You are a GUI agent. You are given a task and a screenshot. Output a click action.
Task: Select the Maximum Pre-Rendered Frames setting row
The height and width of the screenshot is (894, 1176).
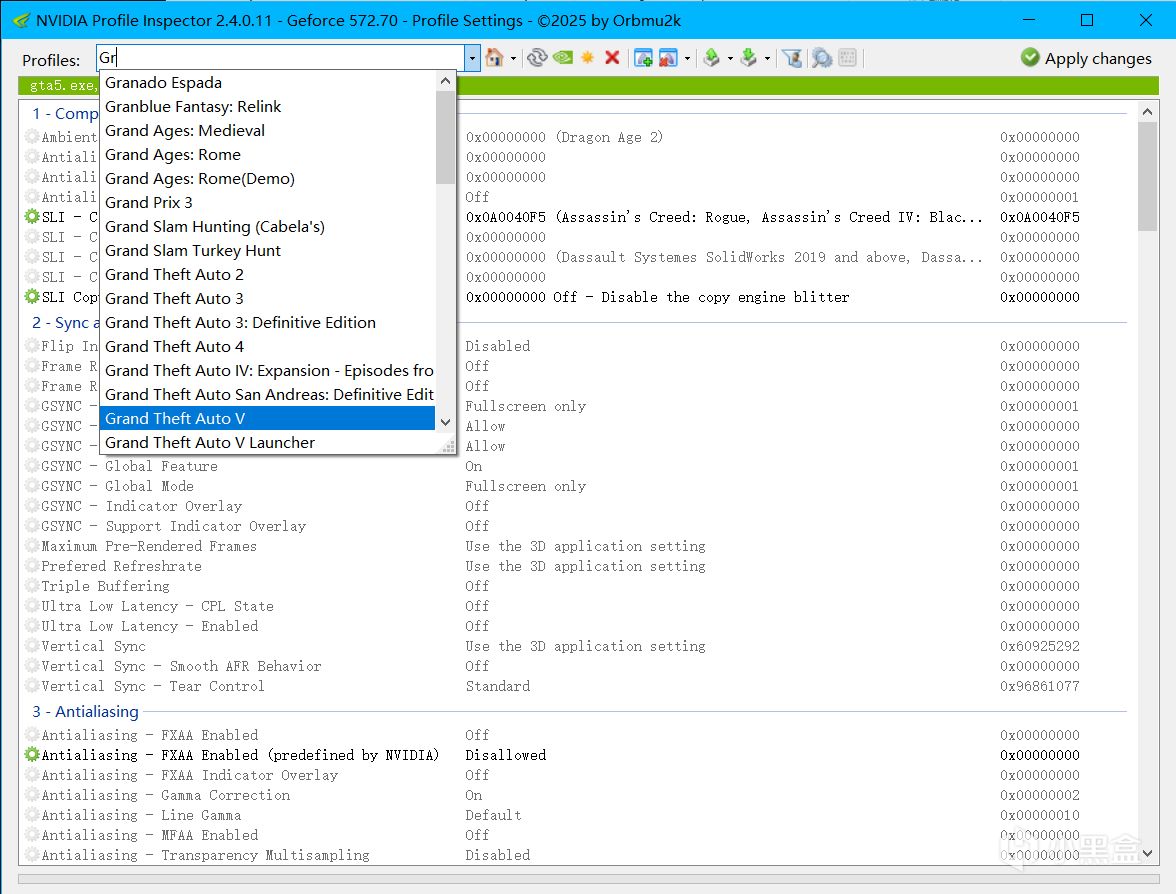pos(574,546)
